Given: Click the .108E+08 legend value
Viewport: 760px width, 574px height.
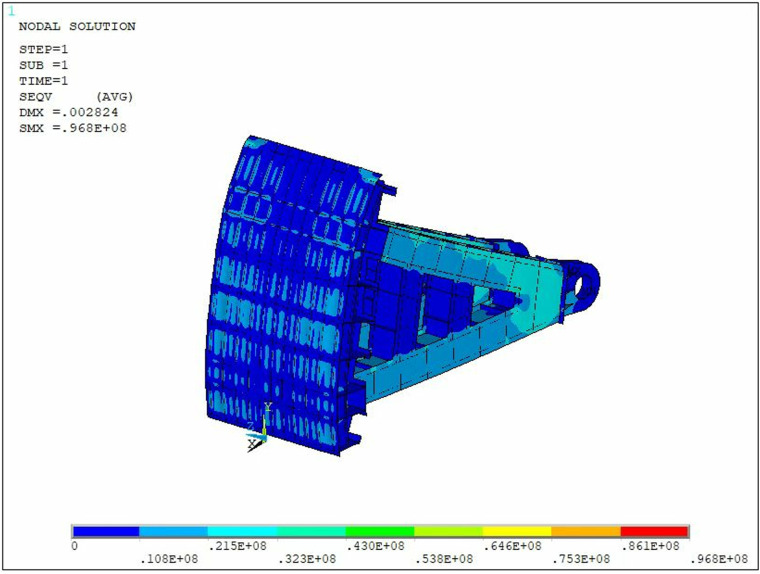Looking at the screenshot, I should (x=169, y=559).
